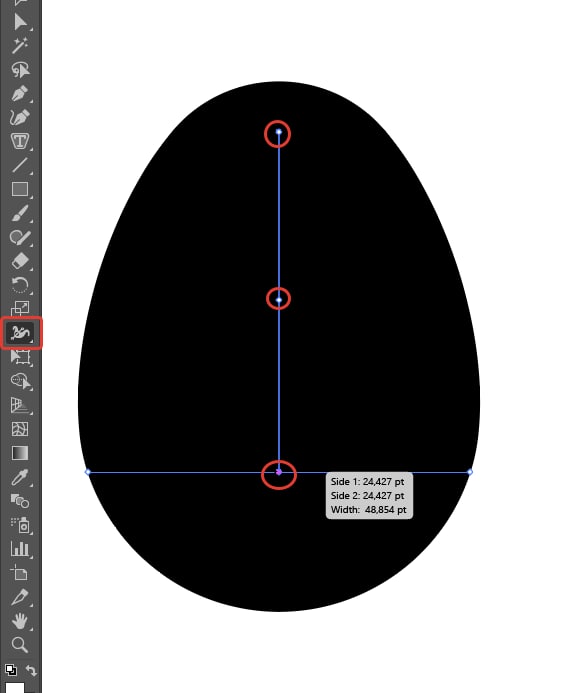The height and width of the screenshot is (693, 573).
Task: Select the Eraser tool
Action: click(20, 261)
